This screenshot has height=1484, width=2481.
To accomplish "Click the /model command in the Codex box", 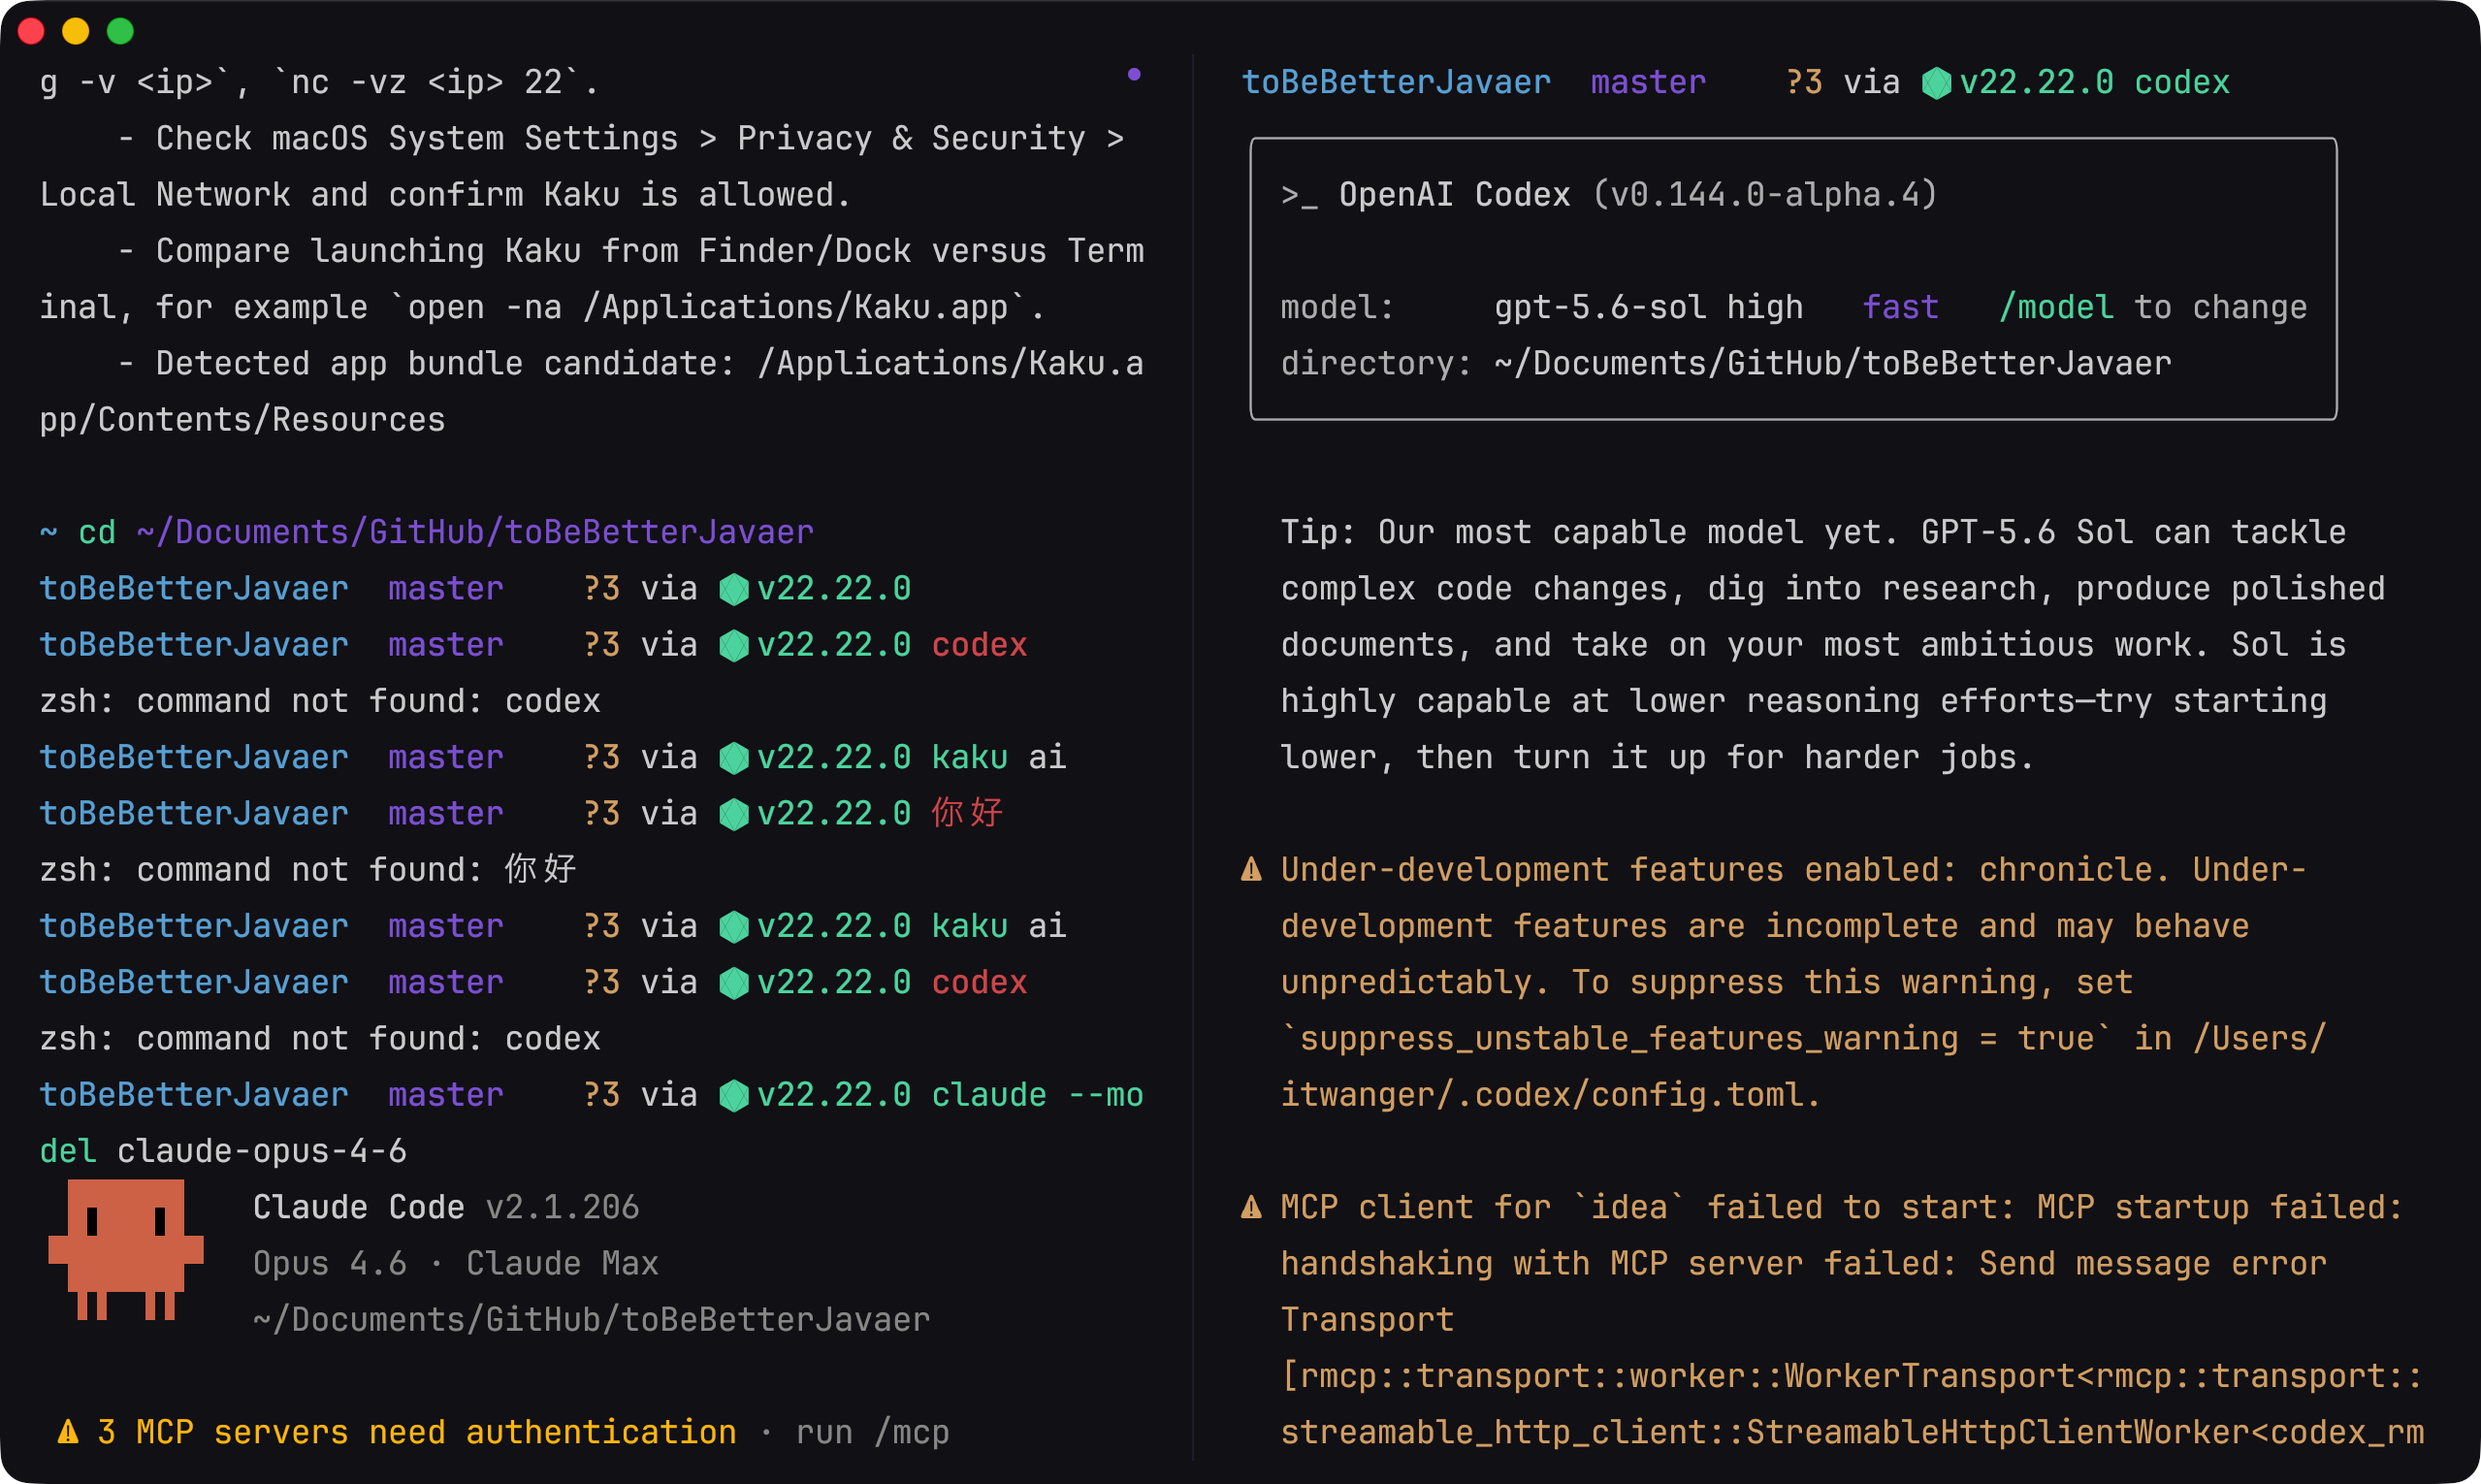I will coord(2056,307).
